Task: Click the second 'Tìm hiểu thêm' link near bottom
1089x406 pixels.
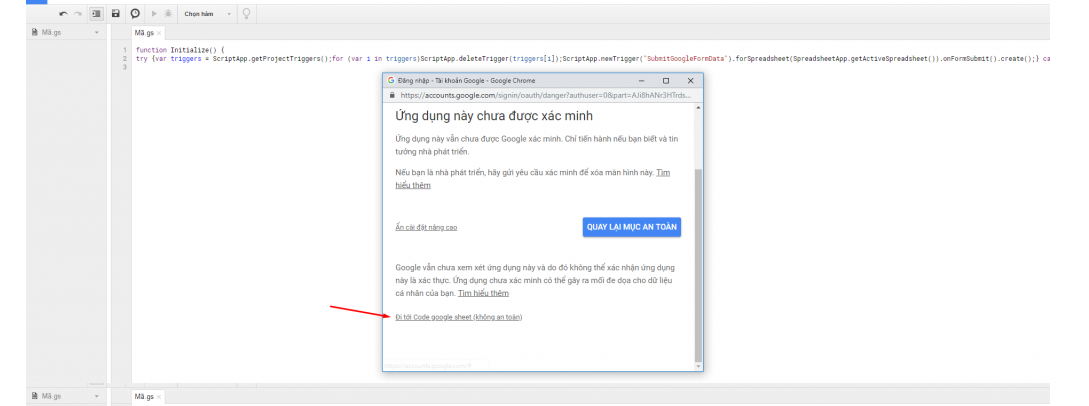Action: point(484,293)
